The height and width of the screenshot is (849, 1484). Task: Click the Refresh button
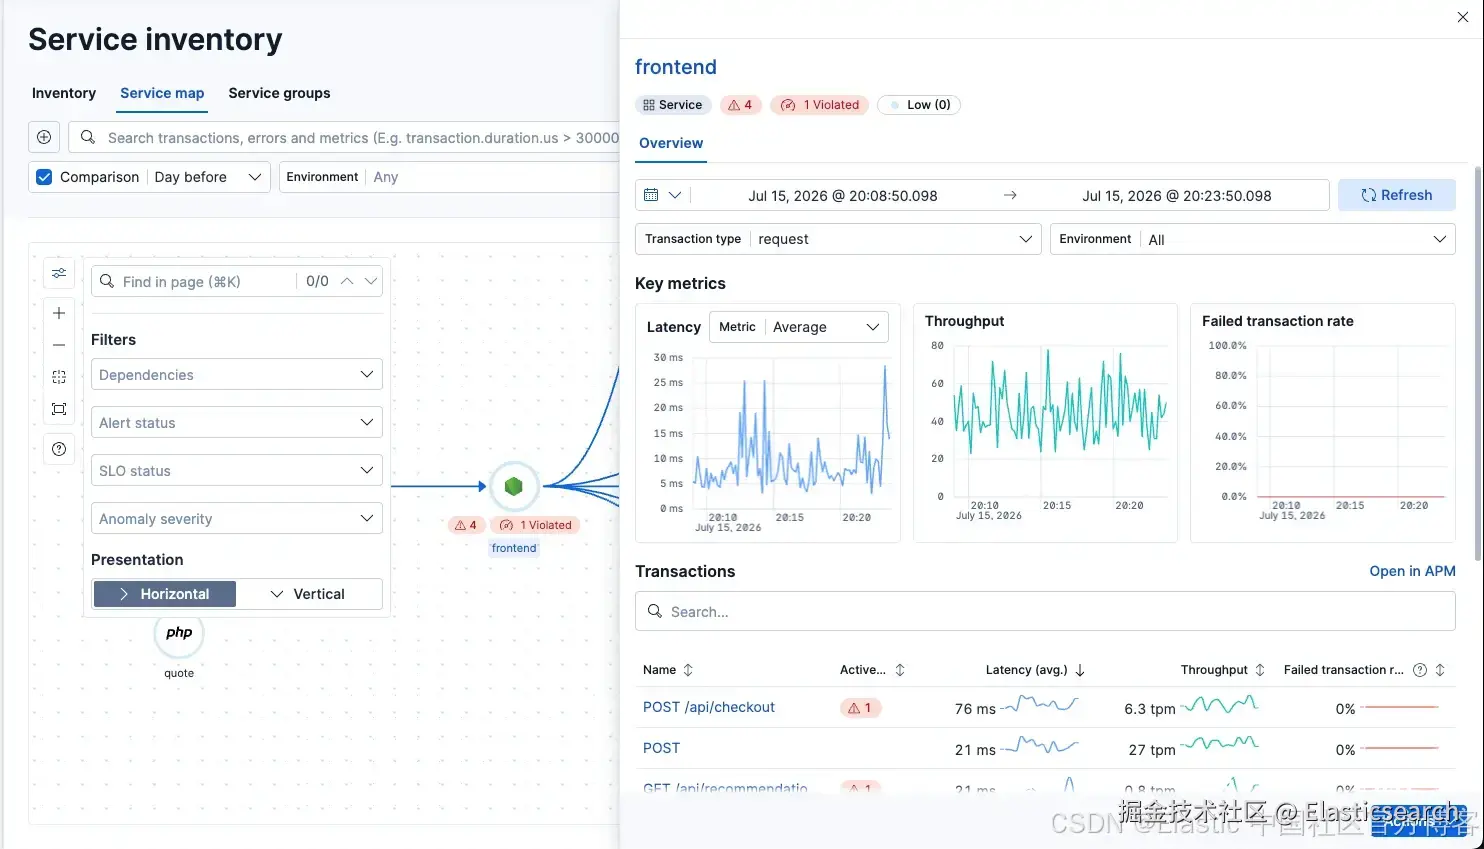1396,195
